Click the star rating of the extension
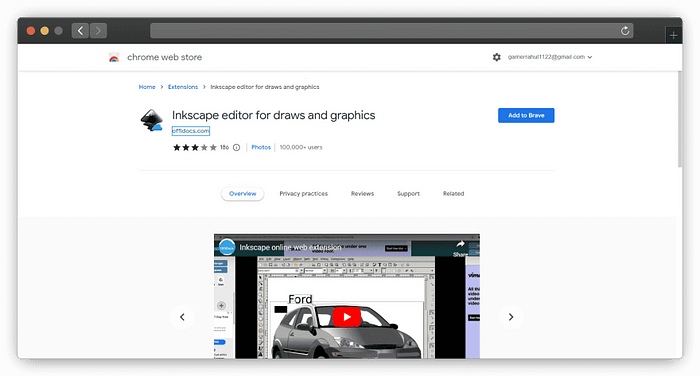The width and height of the screenshot is (700, 376). (x=195, y=147)
